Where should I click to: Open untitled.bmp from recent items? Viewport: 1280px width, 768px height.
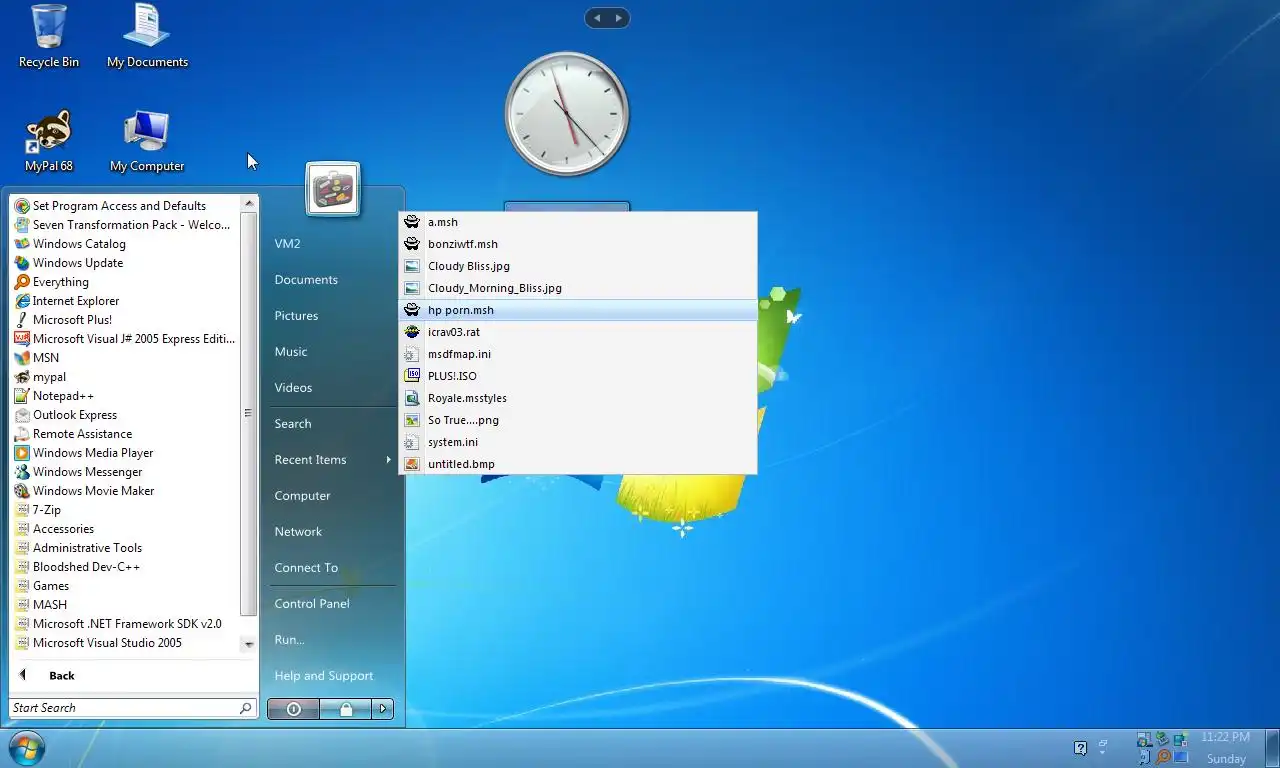click(578, 464)
